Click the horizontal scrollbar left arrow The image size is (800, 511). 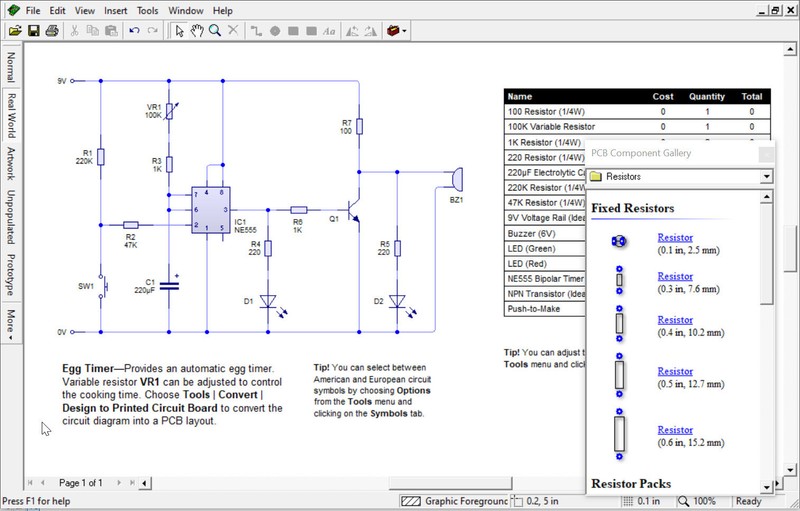144,483
